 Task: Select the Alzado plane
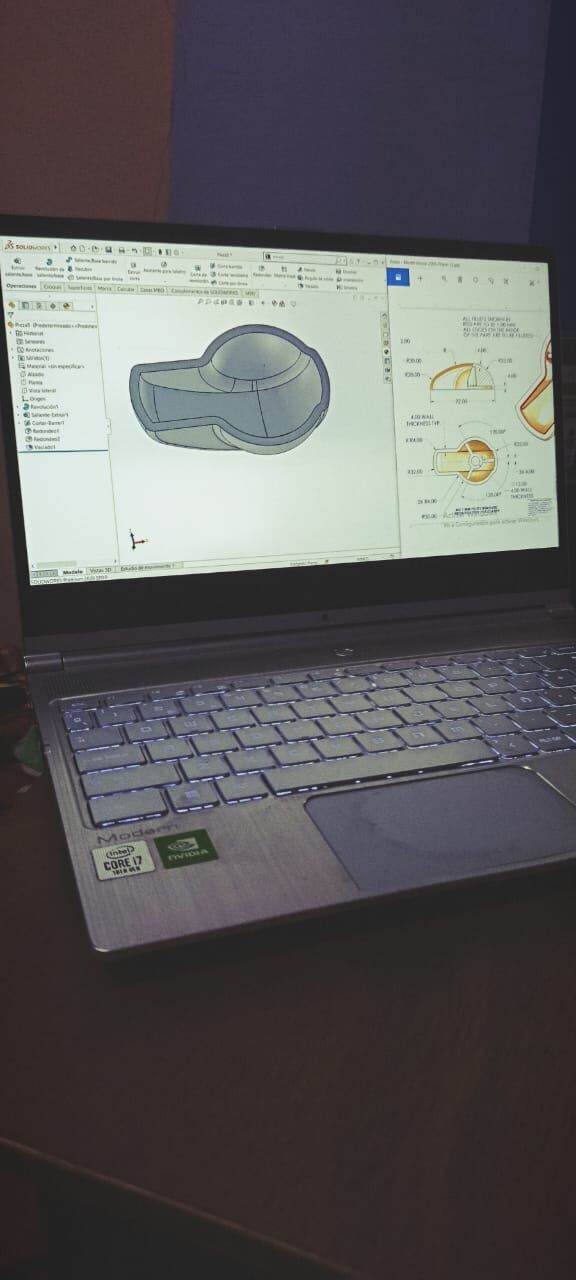[x=32, y=374]
